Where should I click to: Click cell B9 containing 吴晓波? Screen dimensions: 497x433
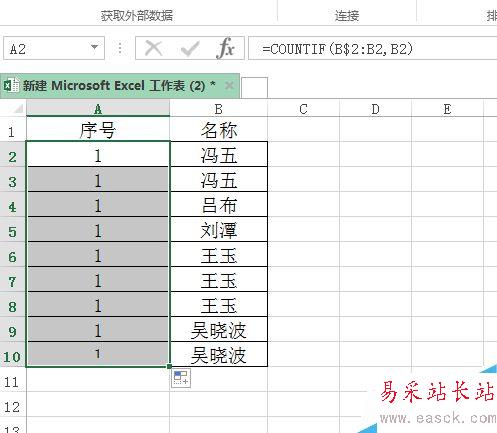point(219,329)
